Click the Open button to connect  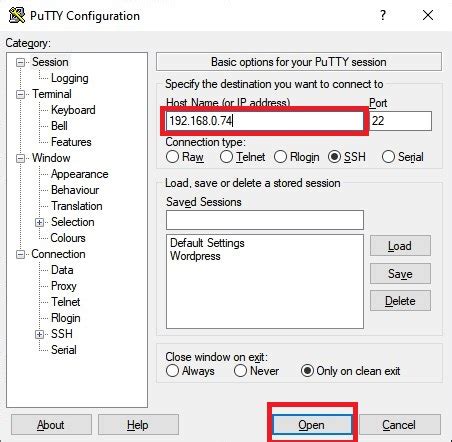pos(312,425)
